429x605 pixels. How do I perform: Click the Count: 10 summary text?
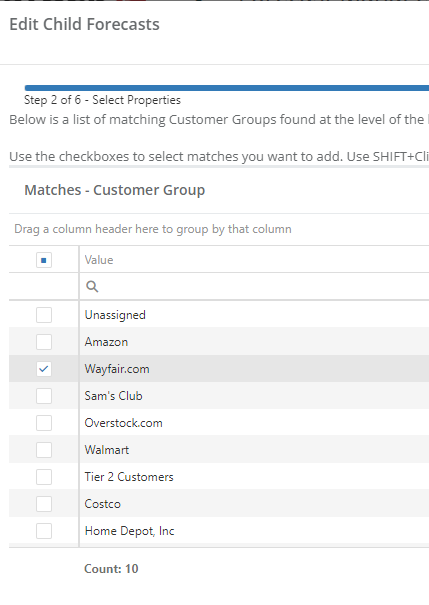(x=111, y=569)
